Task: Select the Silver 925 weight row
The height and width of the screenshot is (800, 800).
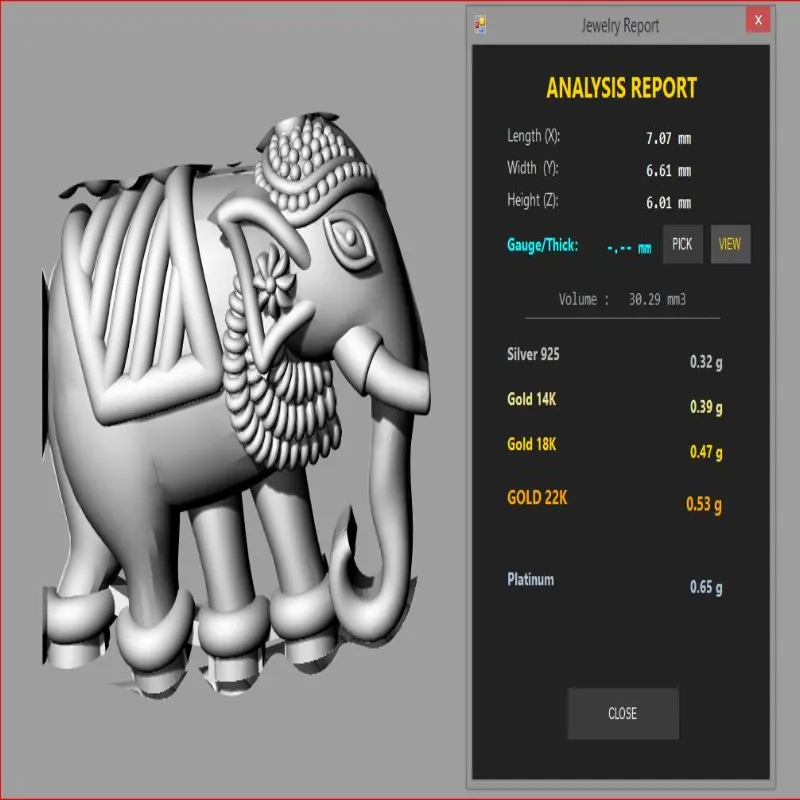Action: pyautogui.click(x=614, y=358)
